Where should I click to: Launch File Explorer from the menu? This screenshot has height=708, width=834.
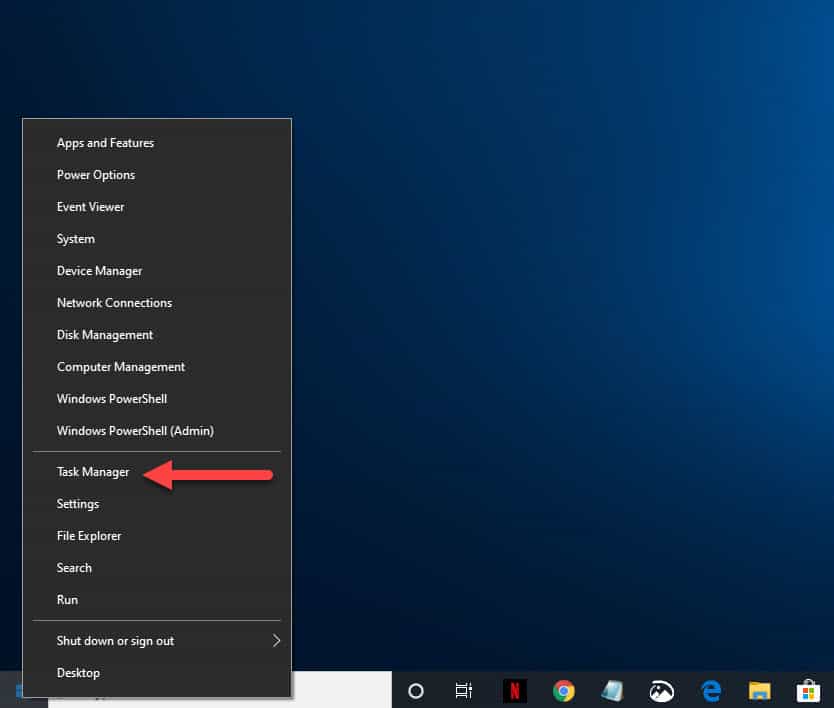point(157,536)
